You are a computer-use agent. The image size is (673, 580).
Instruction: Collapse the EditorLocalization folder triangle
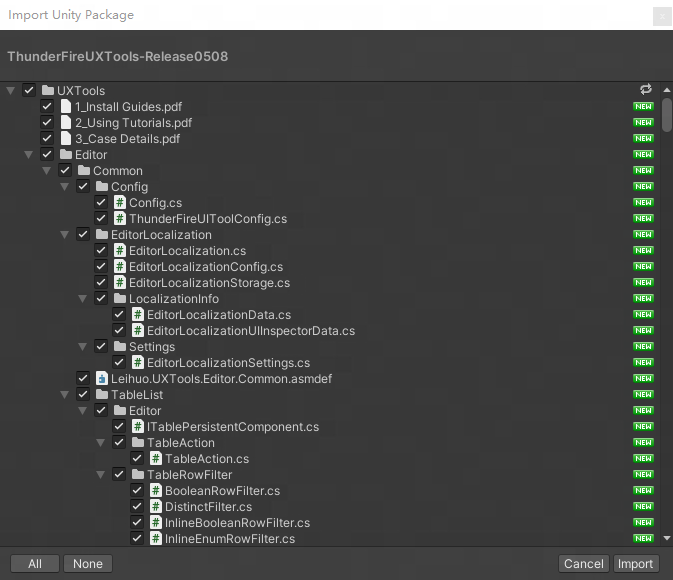65,234
